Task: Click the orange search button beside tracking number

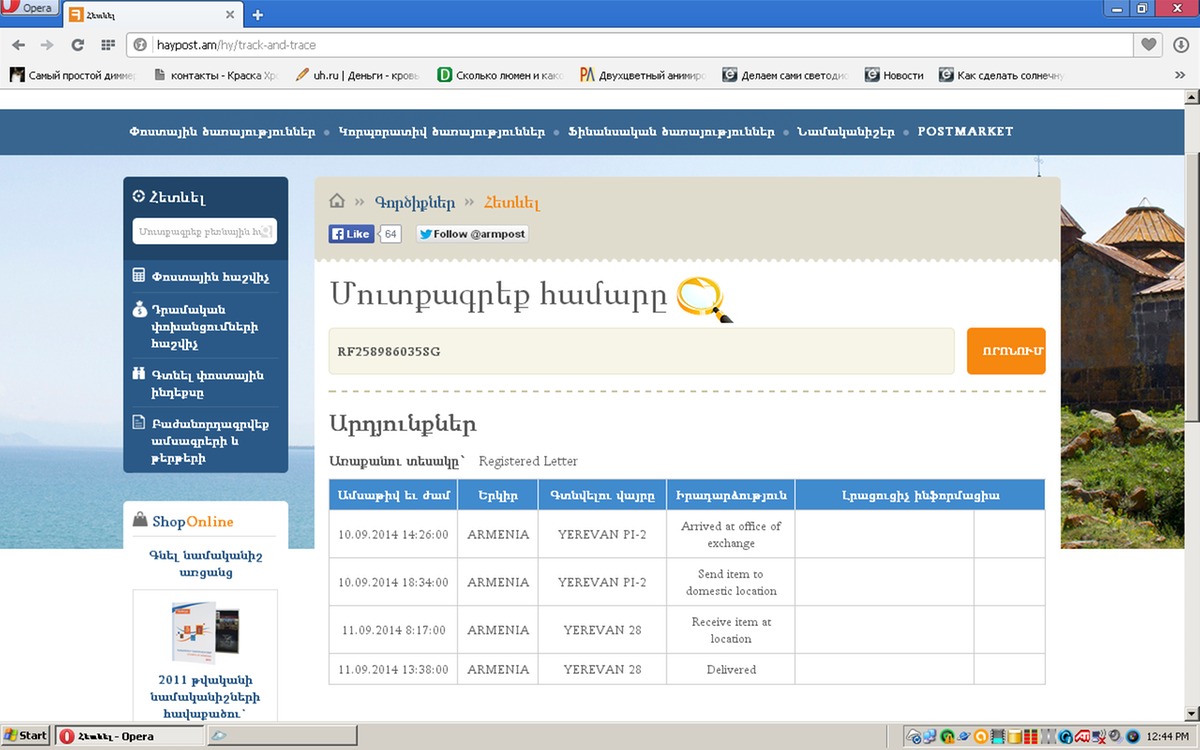Action: [x=1006, y=351]
